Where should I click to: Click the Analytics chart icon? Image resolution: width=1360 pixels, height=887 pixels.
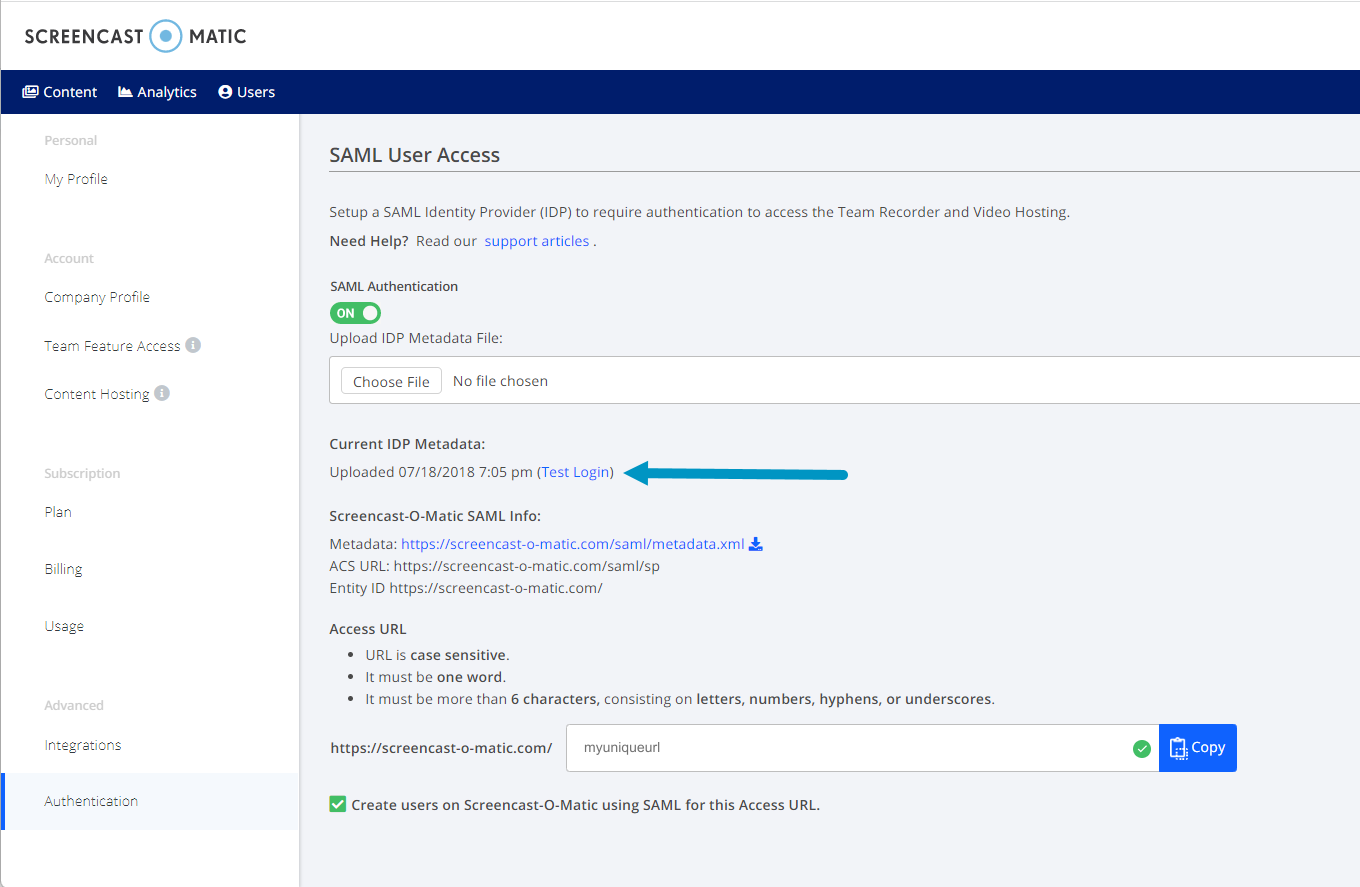click(x=125, y=92)
